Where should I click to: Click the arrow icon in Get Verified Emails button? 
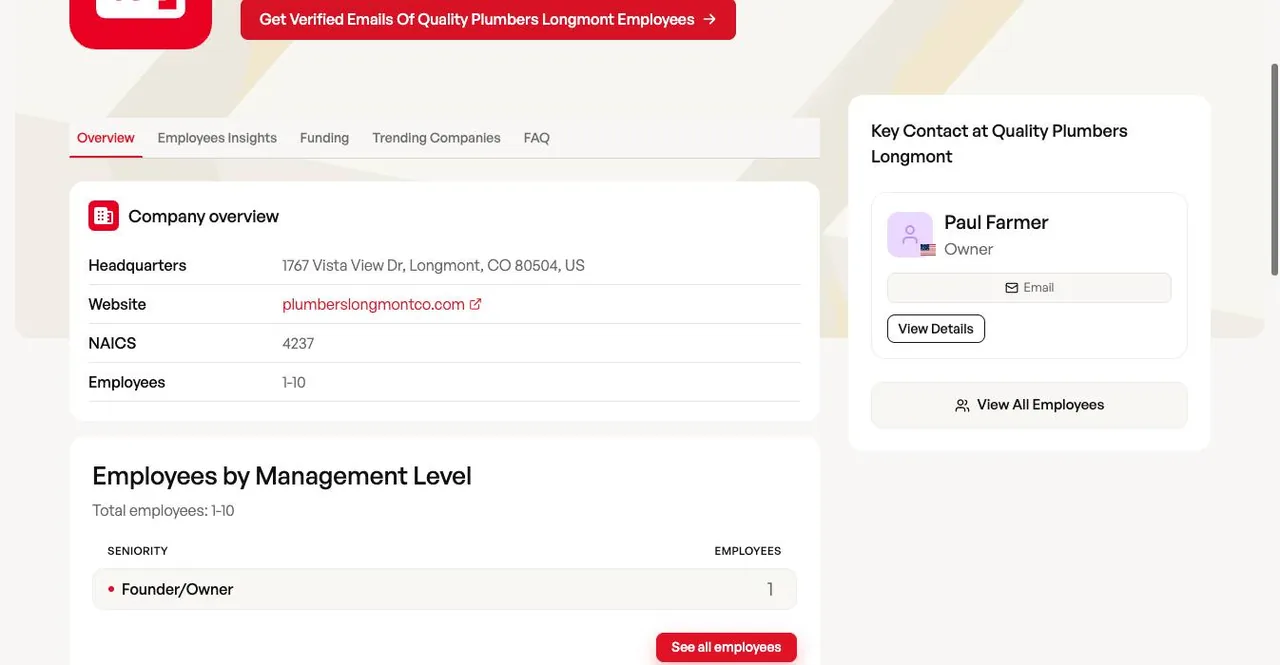709,19
